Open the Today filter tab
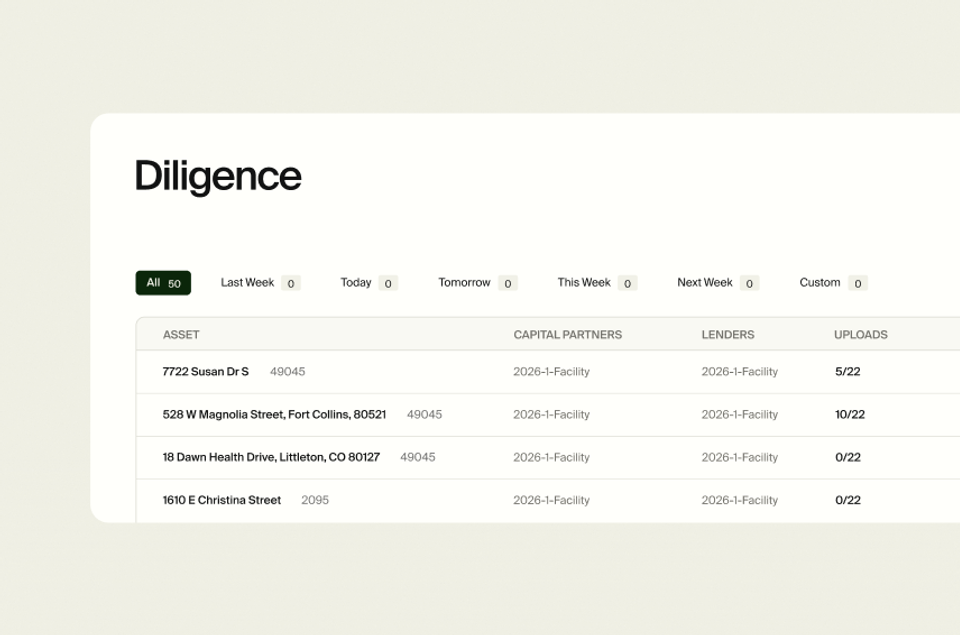This screenshot has width=960, height=635. (369, 283)
